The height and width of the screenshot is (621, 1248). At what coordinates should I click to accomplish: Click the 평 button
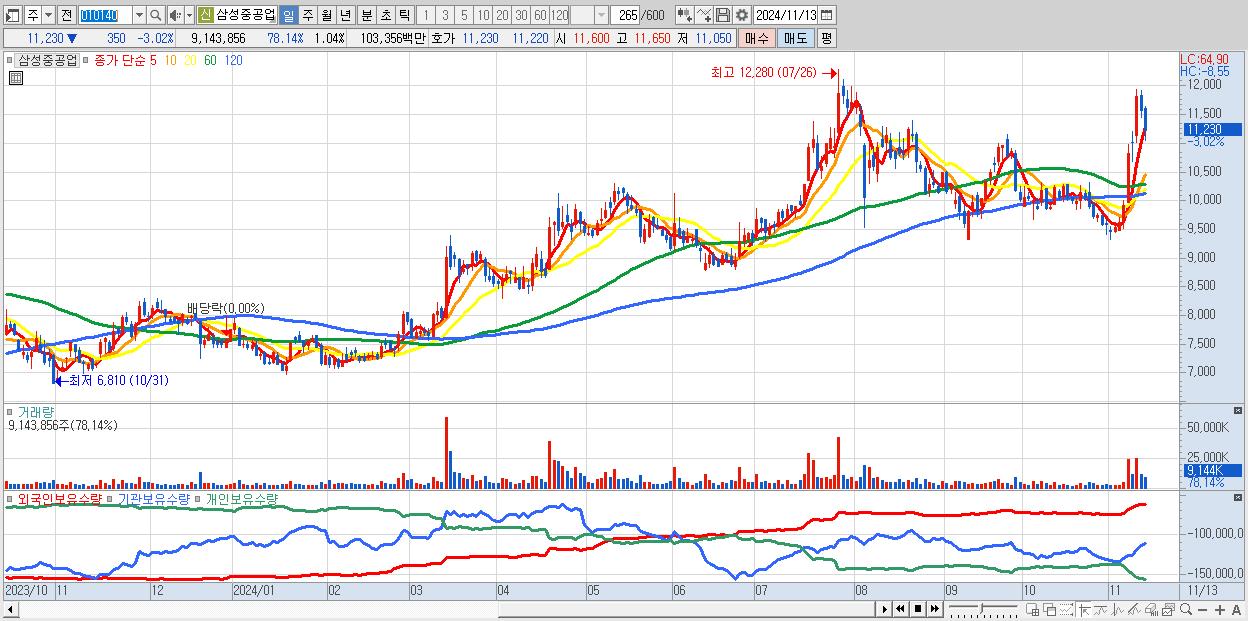[826, 38]
